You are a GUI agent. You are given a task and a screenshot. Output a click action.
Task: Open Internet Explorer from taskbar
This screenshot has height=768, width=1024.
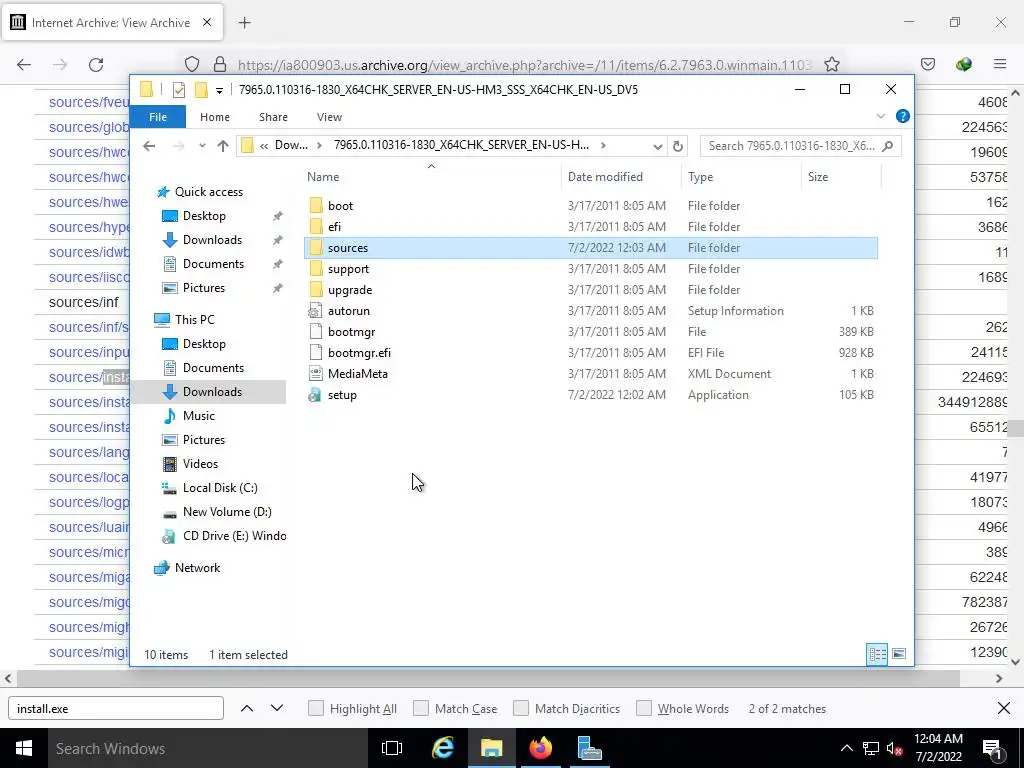click(x=443, y=748)
